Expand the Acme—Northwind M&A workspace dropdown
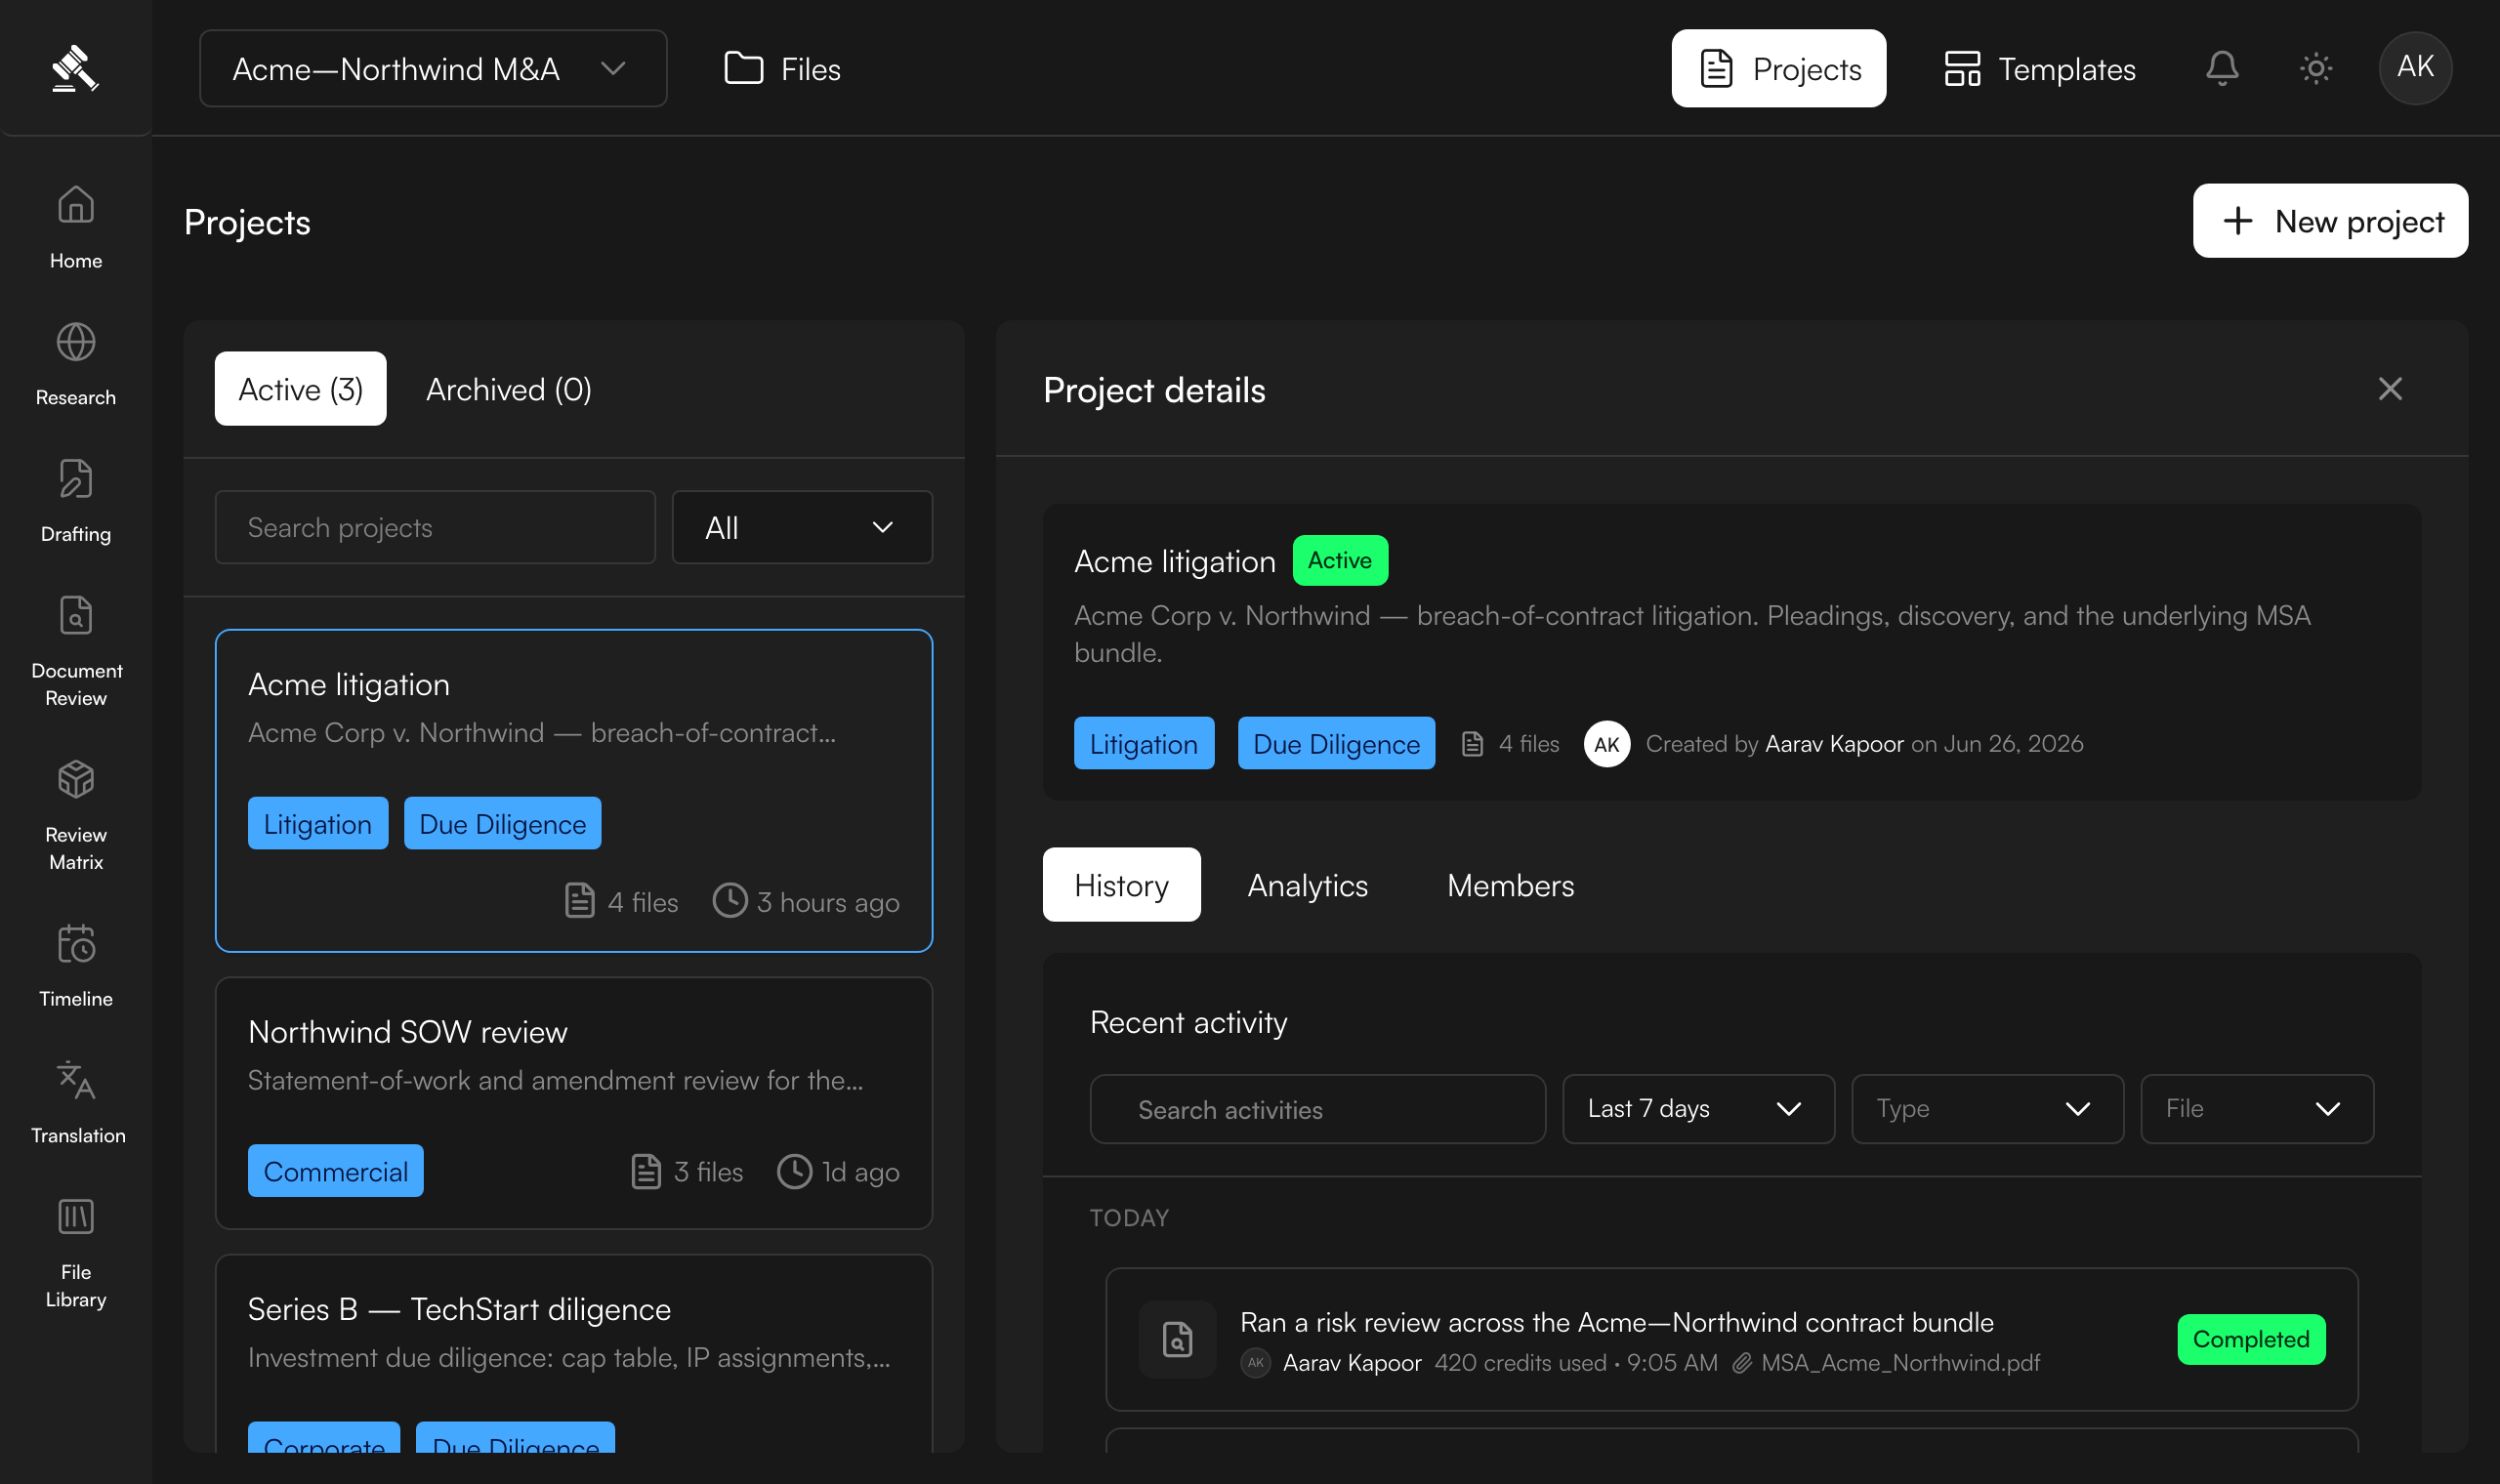The width and height of the screenshot is (2500, 1484). coord(433,68)
